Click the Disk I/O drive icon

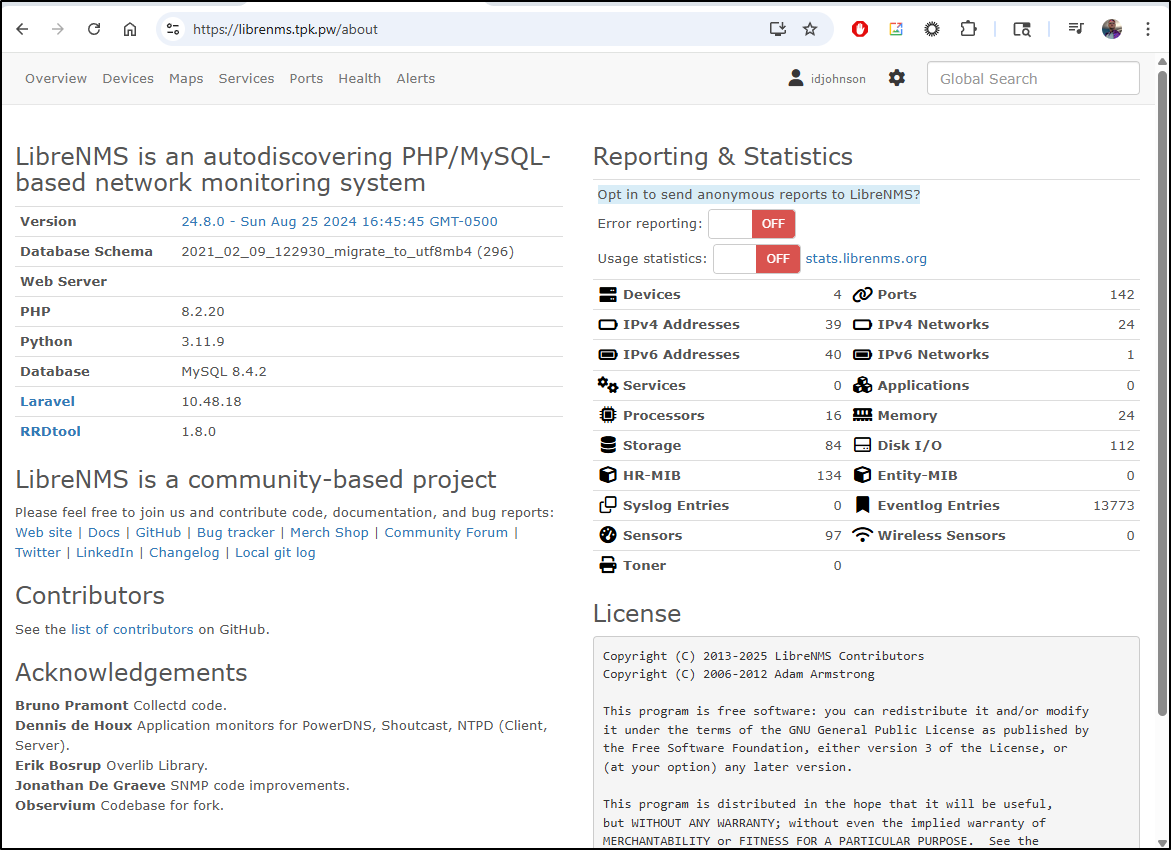coord(863,445)
